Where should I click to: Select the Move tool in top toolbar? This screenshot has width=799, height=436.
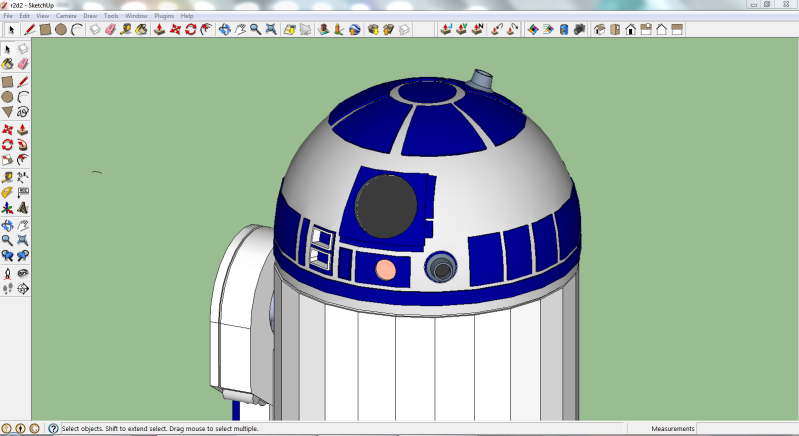coord(175,30)
